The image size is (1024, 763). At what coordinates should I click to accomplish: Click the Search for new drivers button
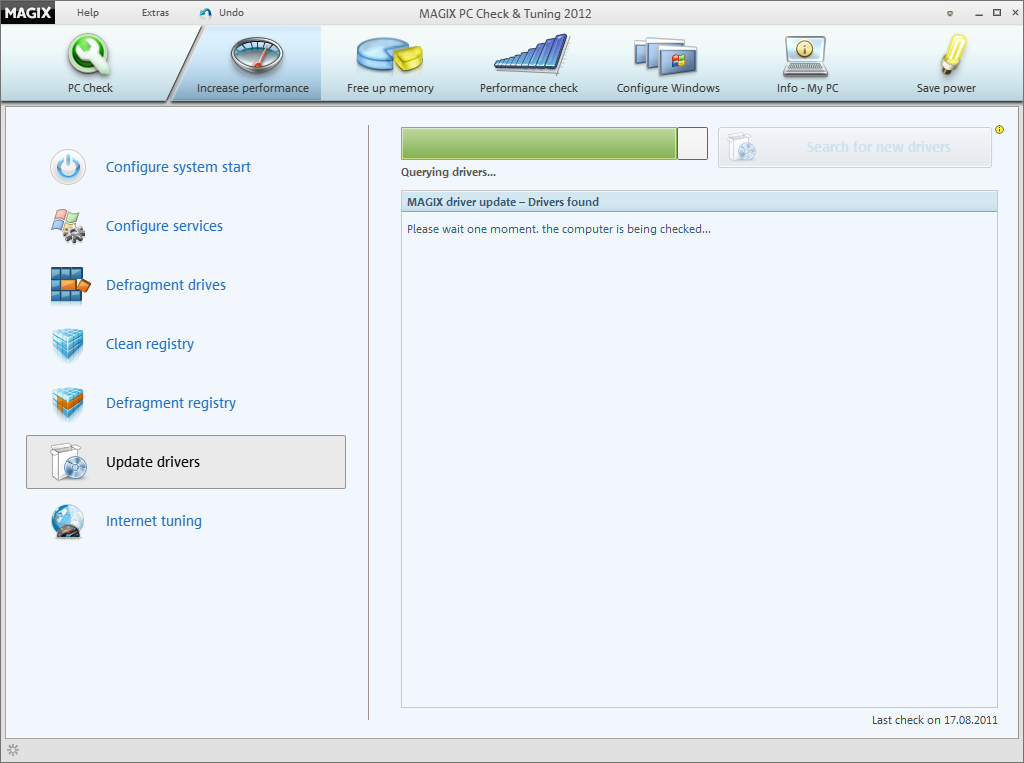coord(855,147)
